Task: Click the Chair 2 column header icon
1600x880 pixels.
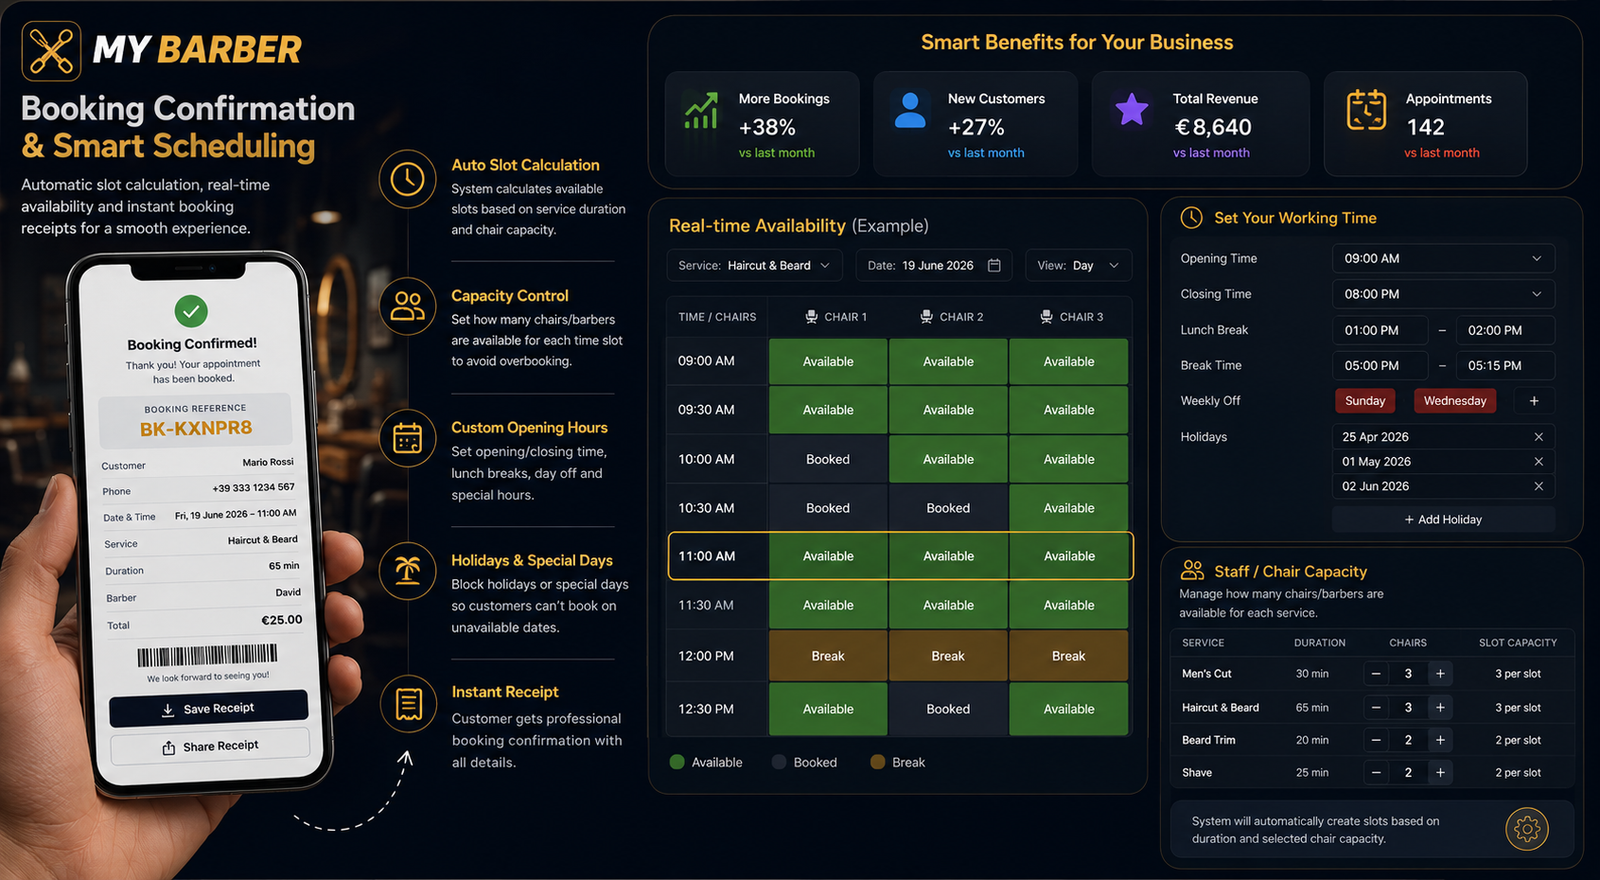Action: tap(927, 317)
